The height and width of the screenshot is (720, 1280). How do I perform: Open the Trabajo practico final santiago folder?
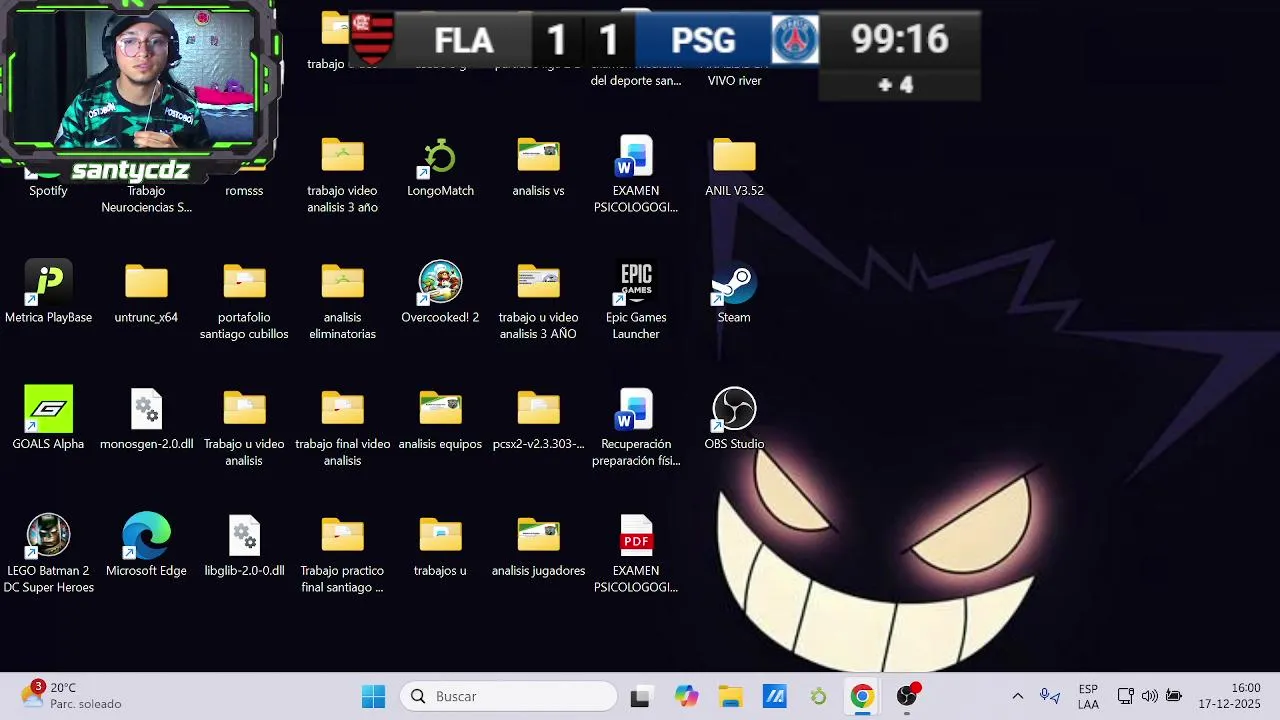point(342,555)
